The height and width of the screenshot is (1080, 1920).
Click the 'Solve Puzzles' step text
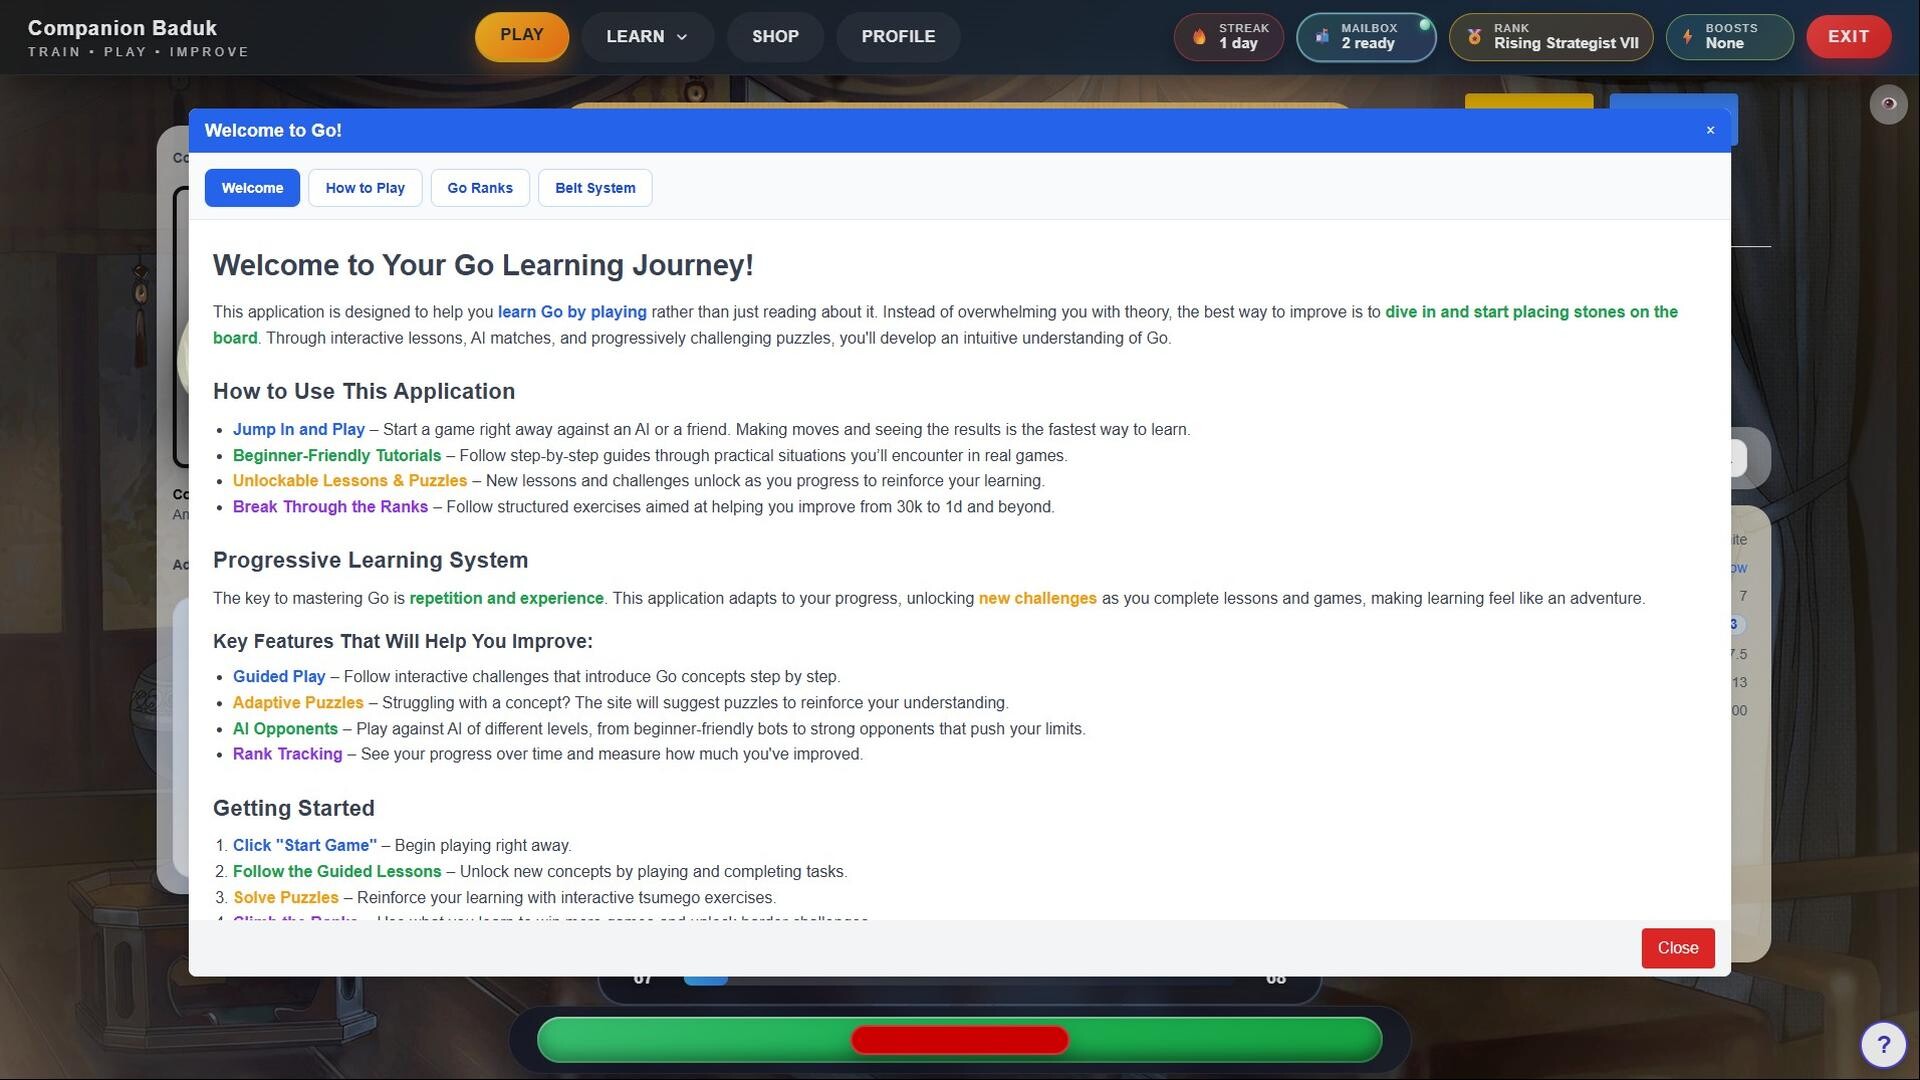[286, 898]
